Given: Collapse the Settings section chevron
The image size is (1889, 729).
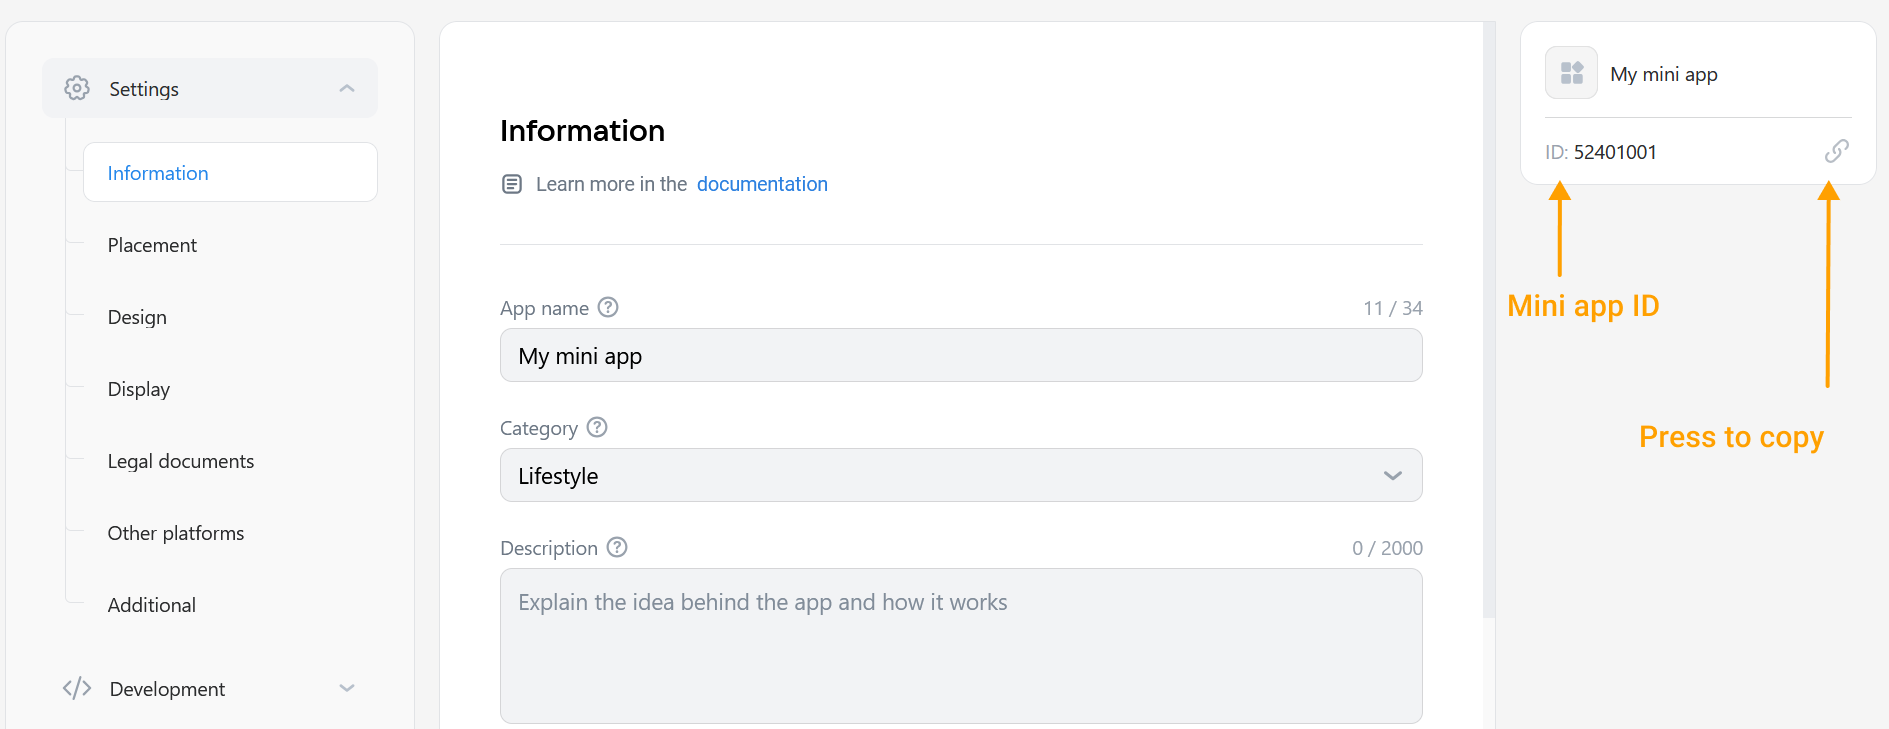Looking at the screenshot, I should (x=347, y=88).
